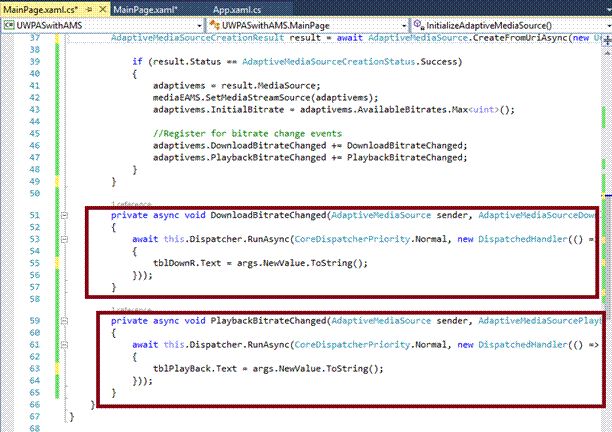This screenshot has height=432, width=612.
Task: Open the App.xaml.cs tab
Action: coord(237,10)
